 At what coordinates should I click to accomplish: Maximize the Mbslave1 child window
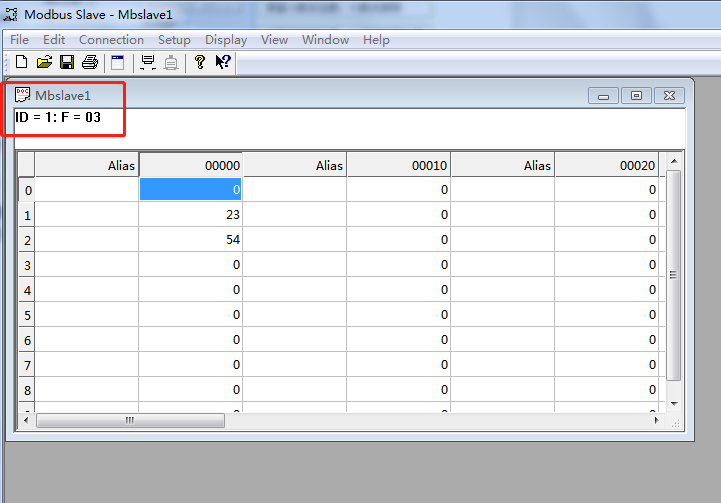[x=636, y=96]
